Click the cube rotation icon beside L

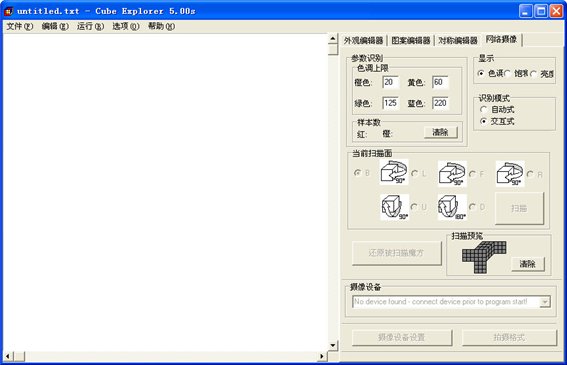394,172
